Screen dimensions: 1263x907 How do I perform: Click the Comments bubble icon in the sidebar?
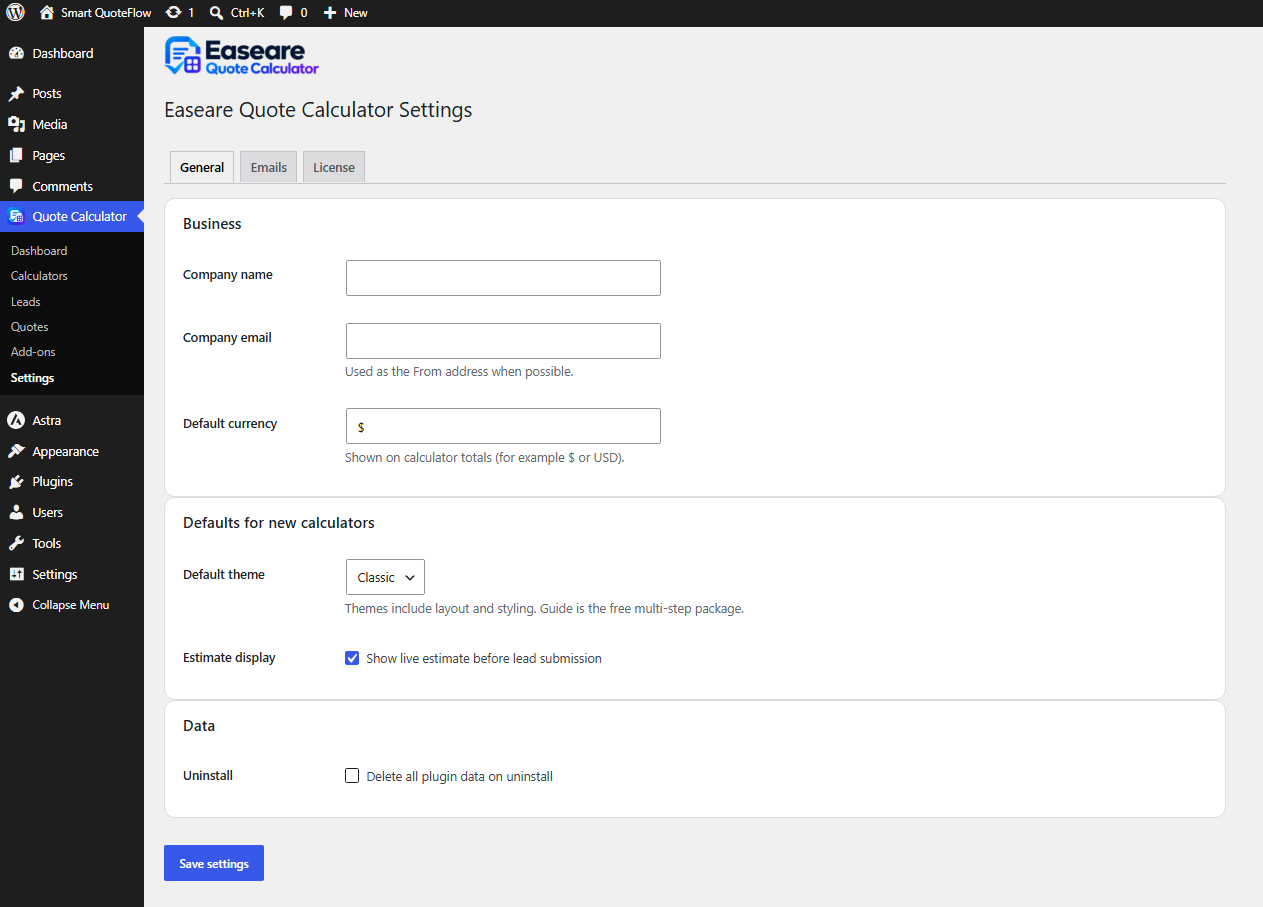16,186
